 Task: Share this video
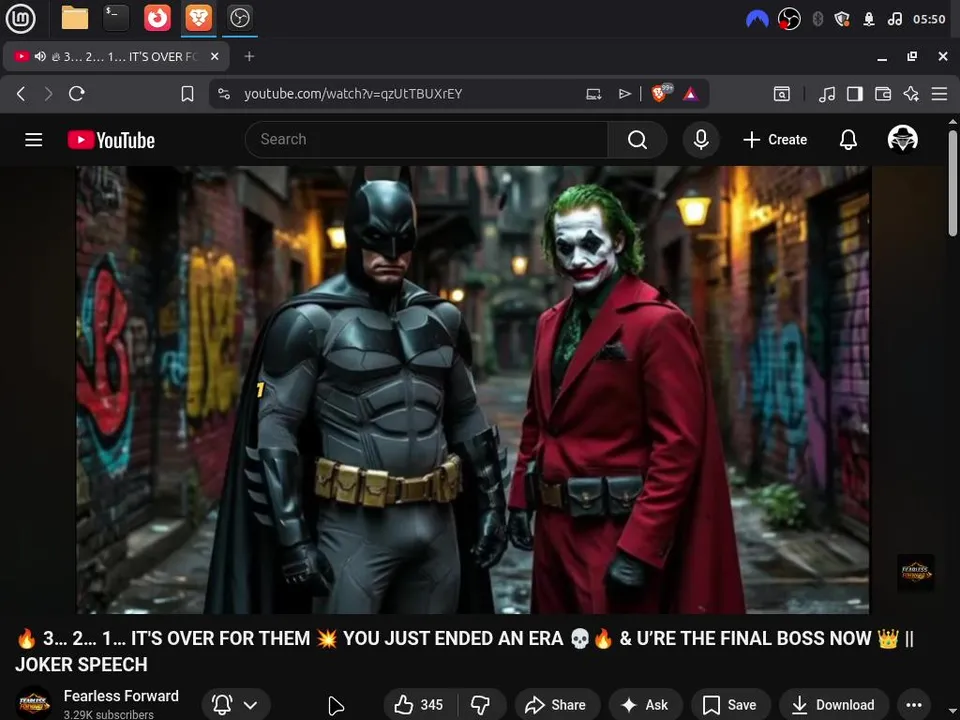556,705
